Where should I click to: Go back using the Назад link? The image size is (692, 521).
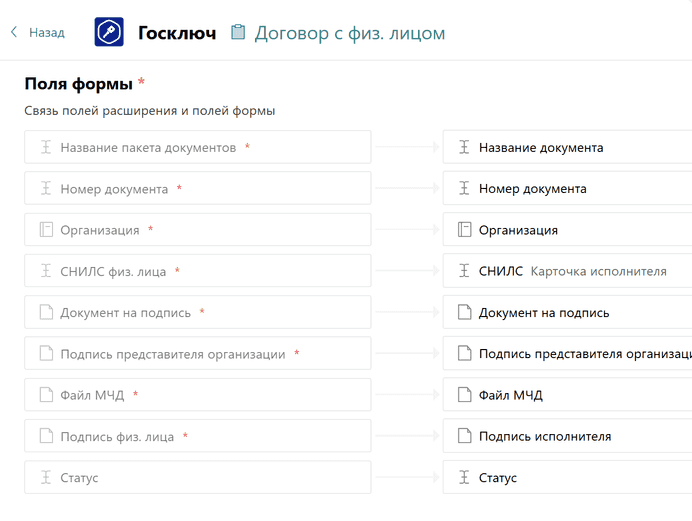tap(46, 33)
